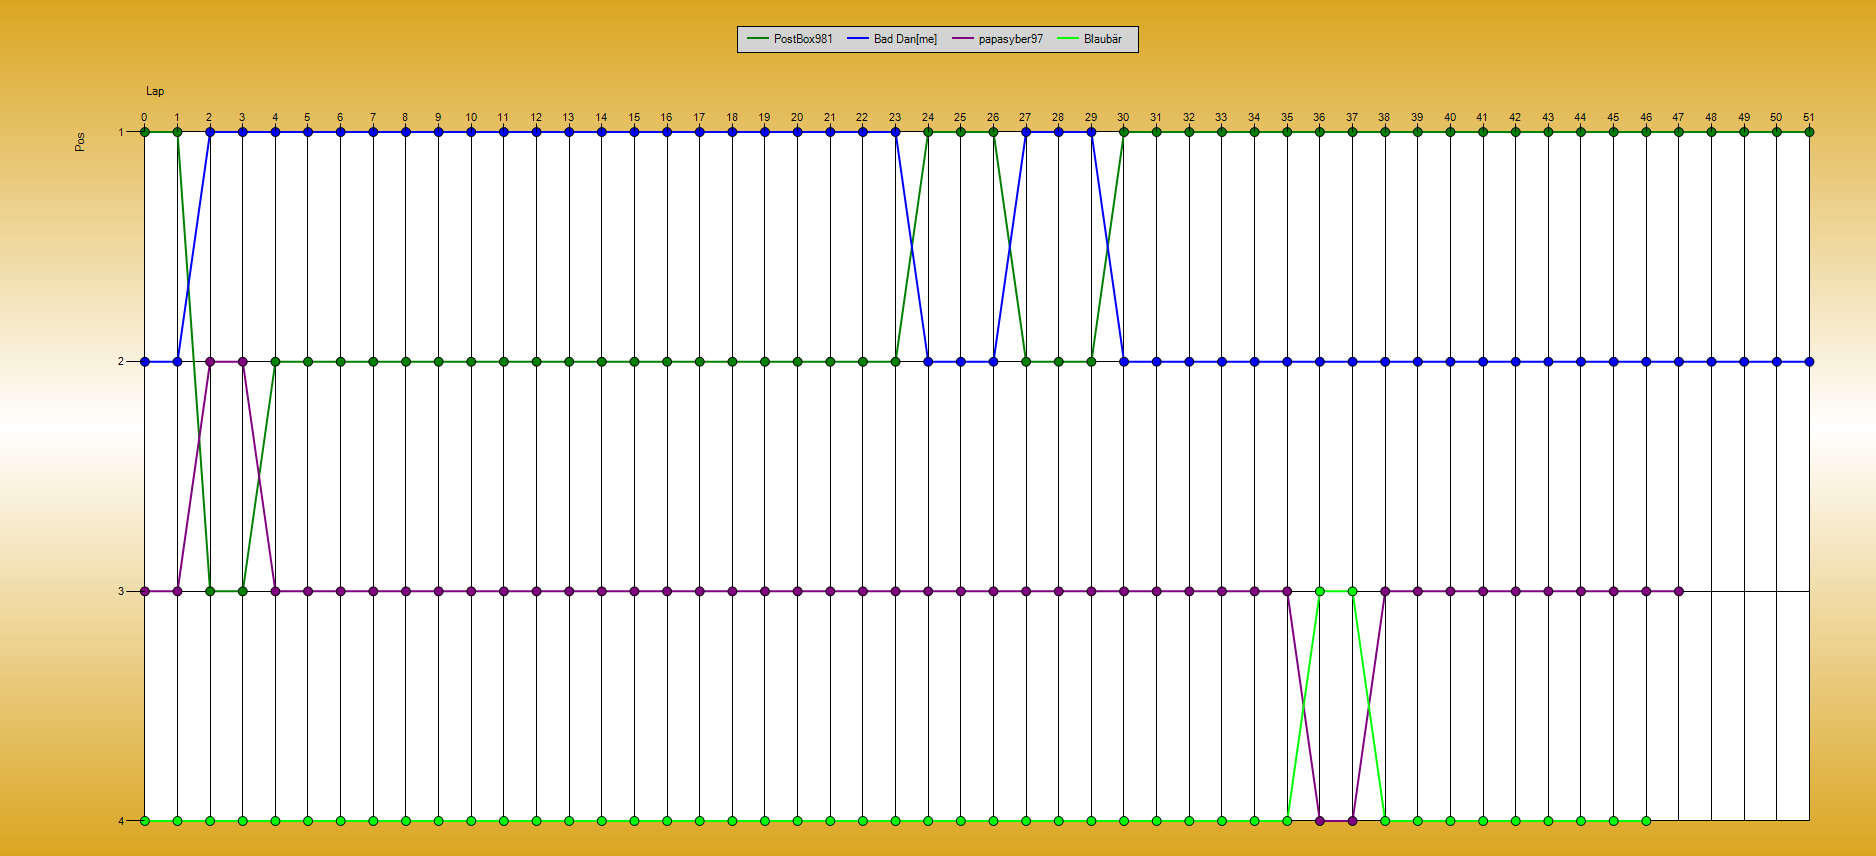Click the Blaubär legend label
Viewport: 1876px width, 856px height.
[x=1103, y=39]
